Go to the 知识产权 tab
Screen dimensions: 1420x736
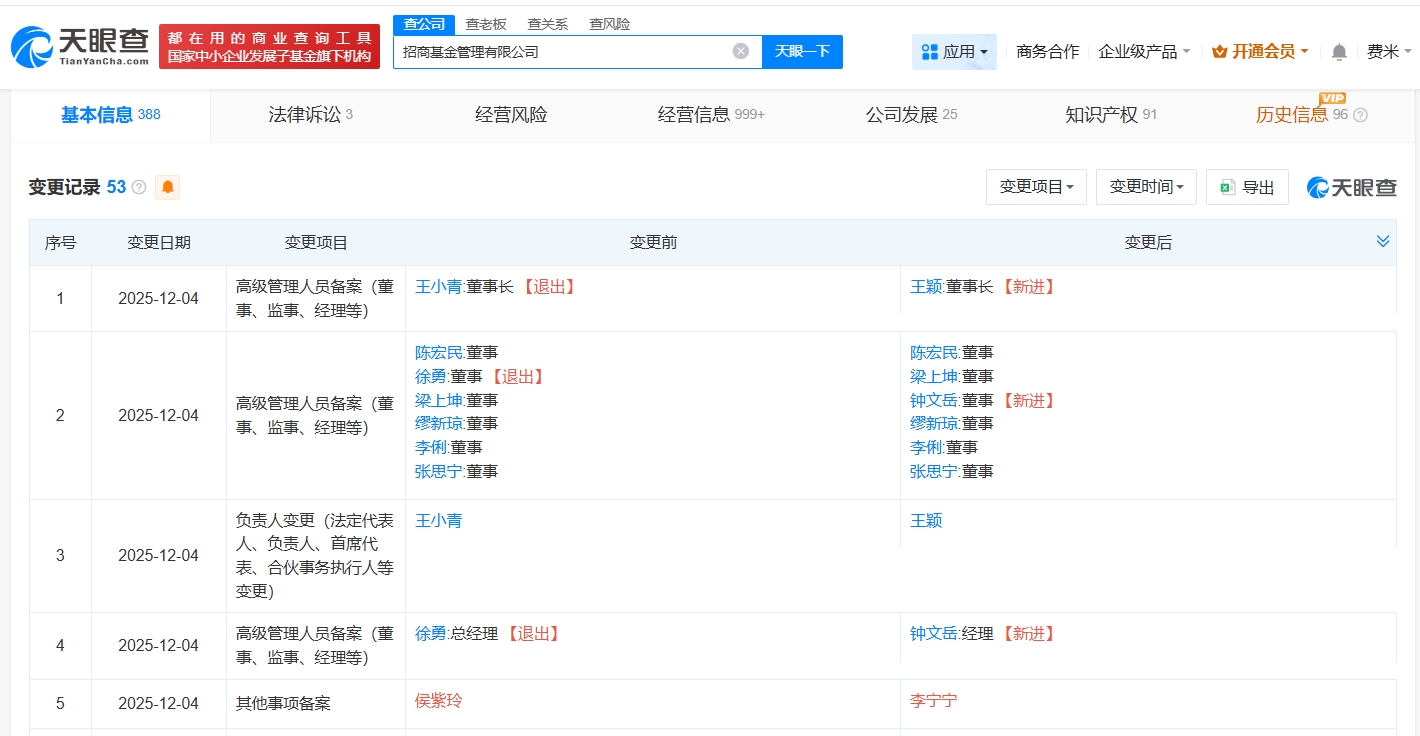(x=1111, y=115)
